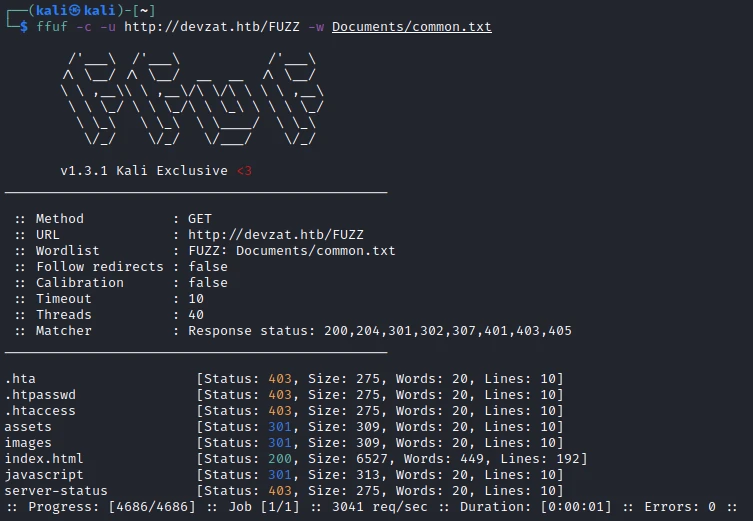This screenshot has width=753, height=521.
Task: Click the Wordlist value line
Action: tap(291, 251)
